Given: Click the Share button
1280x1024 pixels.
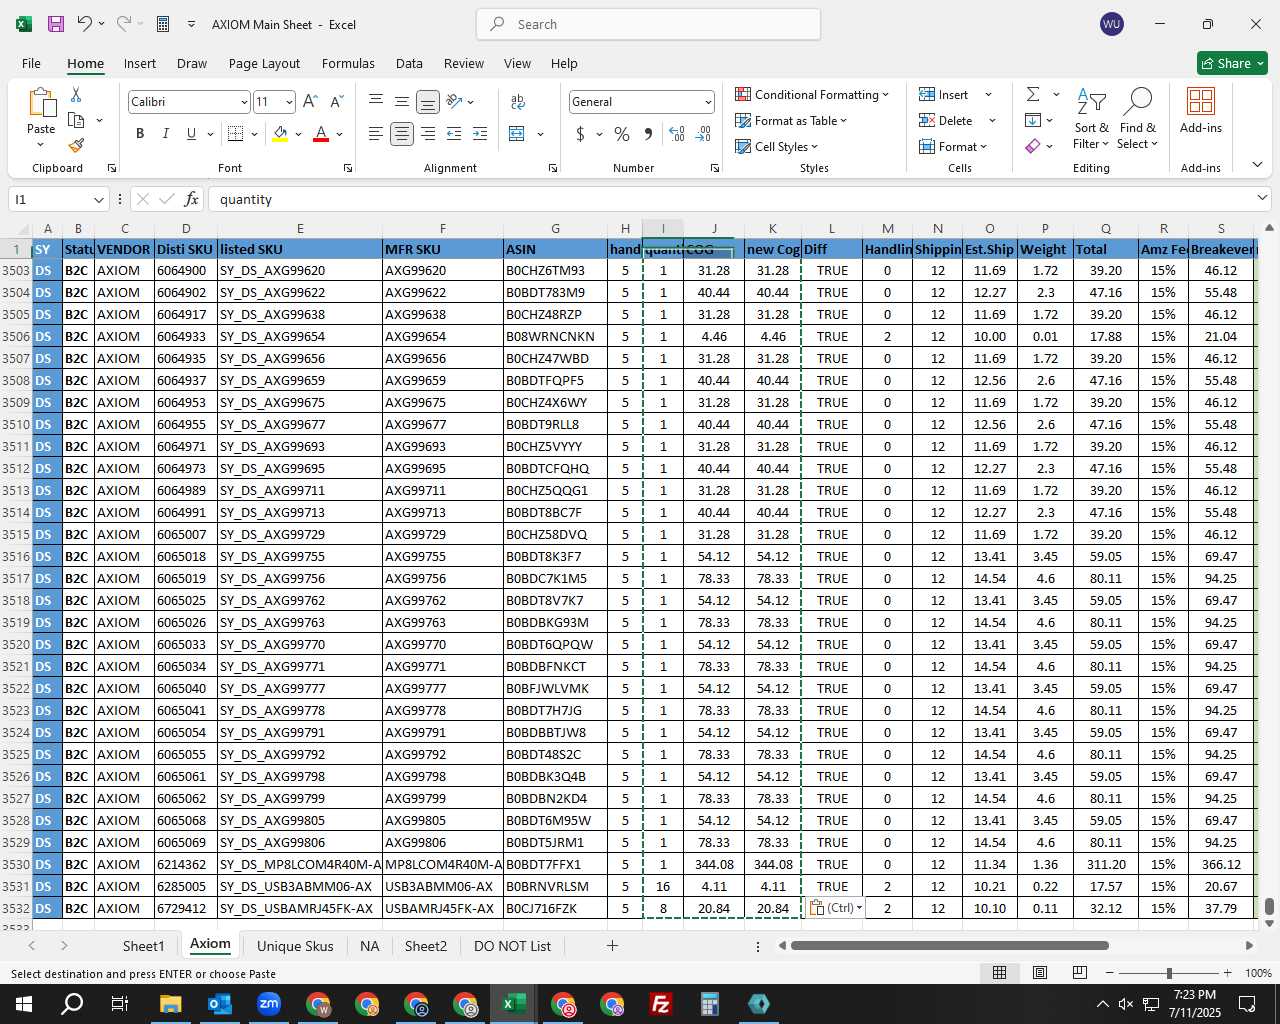Looking at the screenshot, I should 1233,63.
